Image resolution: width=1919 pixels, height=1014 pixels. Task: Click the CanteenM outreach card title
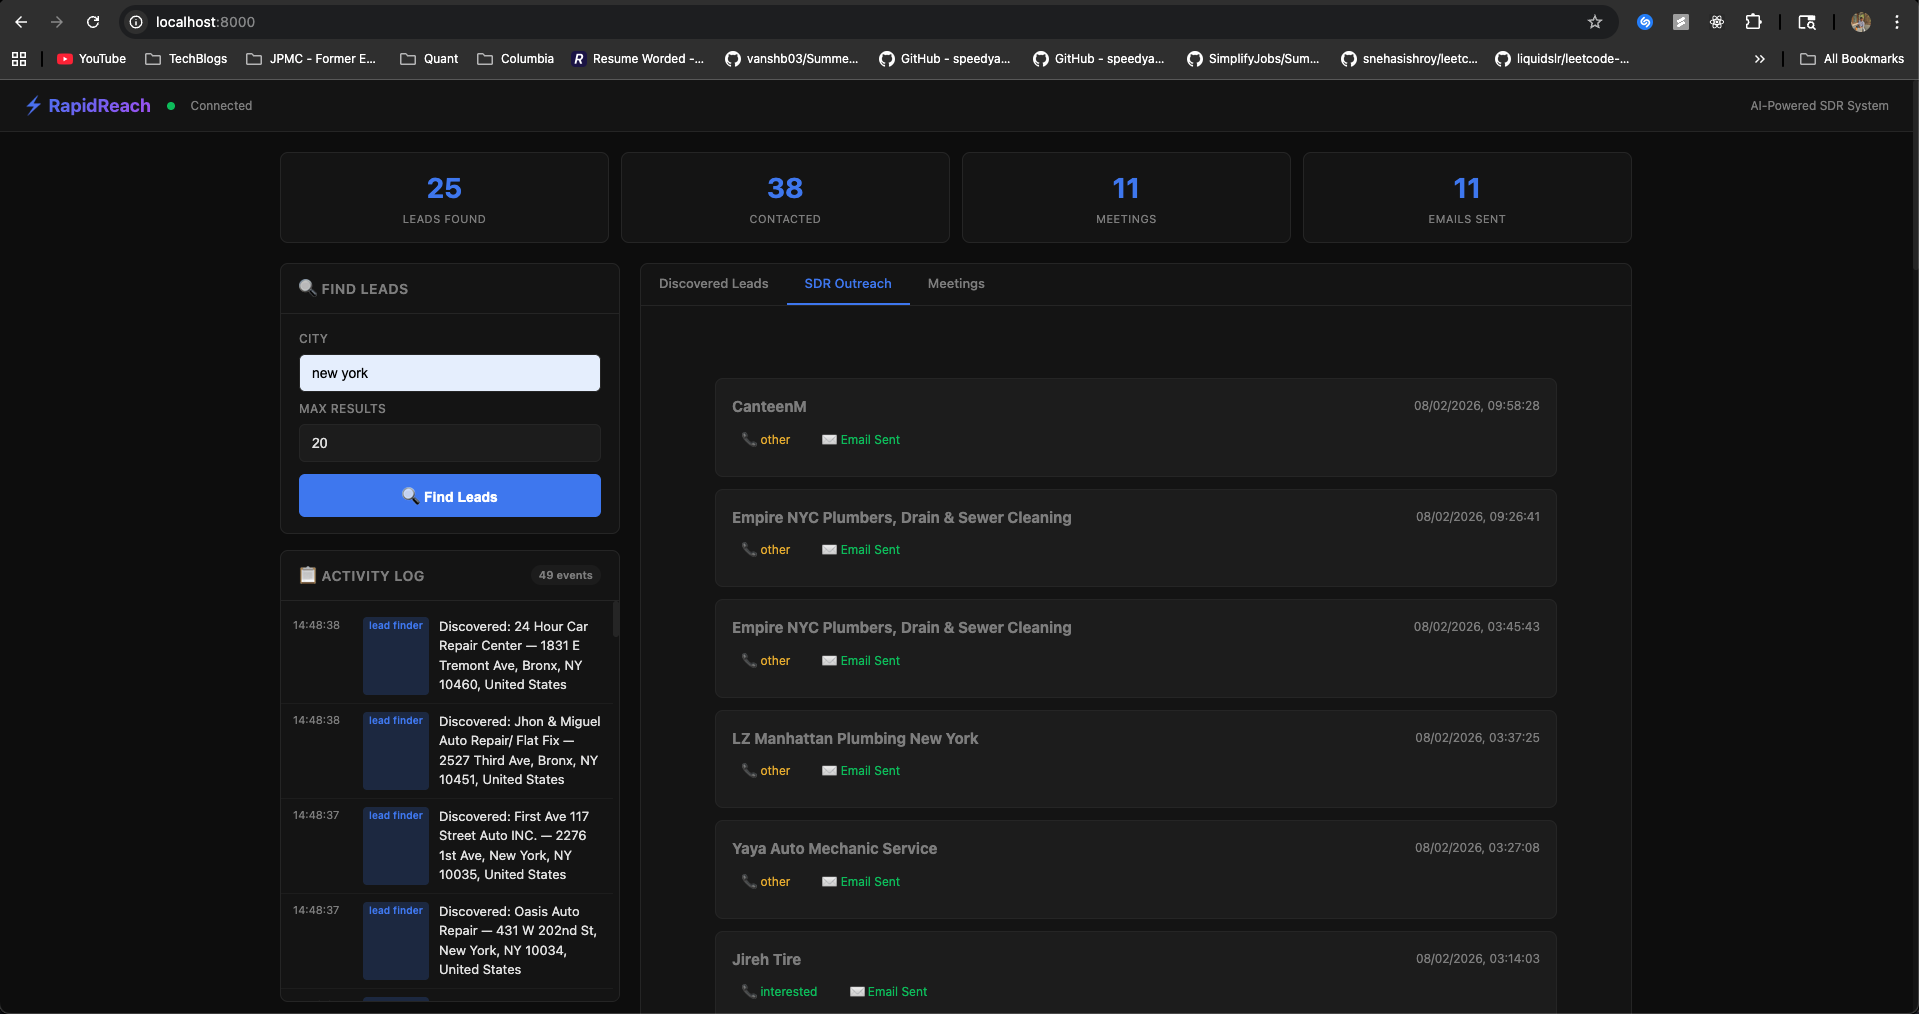(769, 407)
